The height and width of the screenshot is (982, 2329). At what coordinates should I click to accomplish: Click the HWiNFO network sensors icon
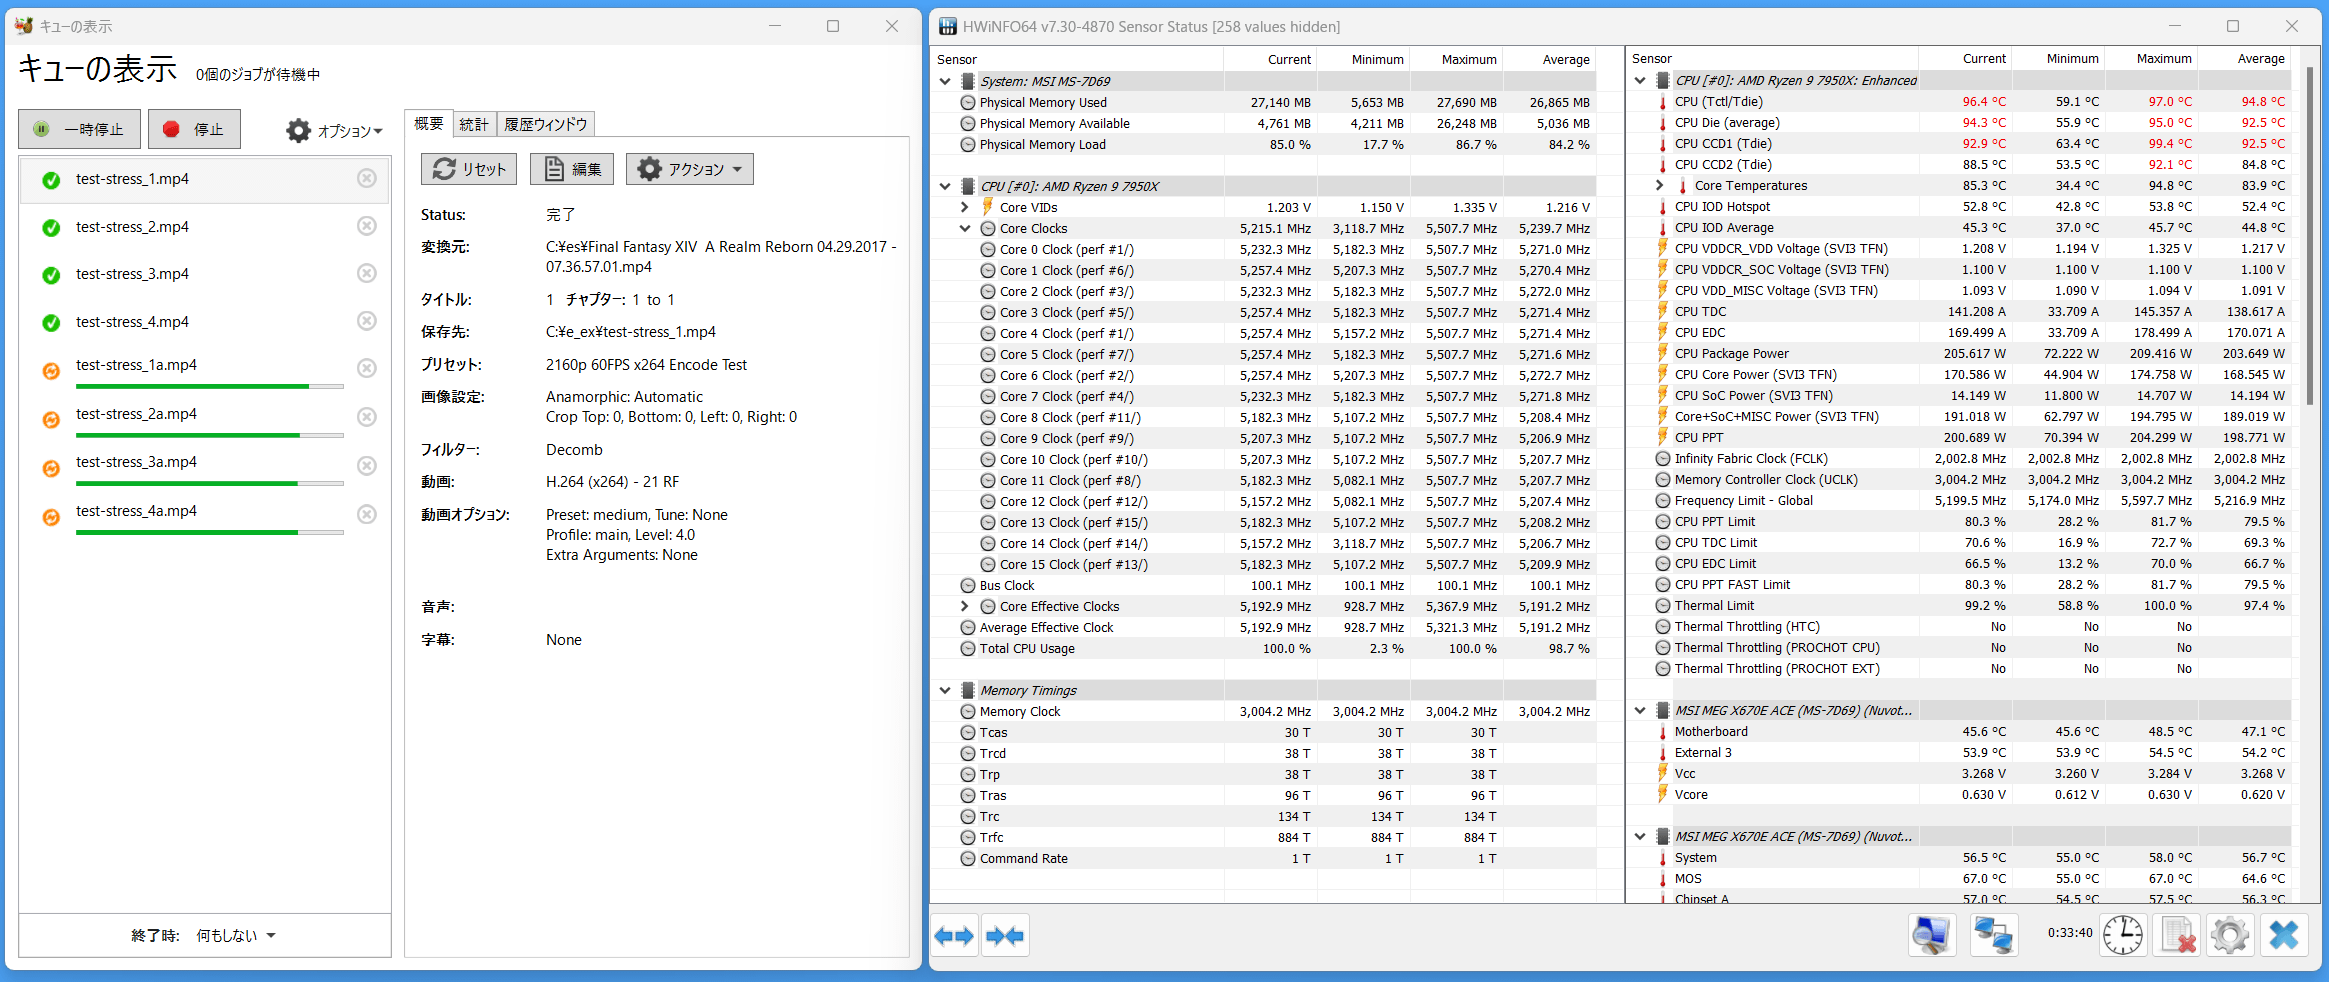pos(1993,936)
